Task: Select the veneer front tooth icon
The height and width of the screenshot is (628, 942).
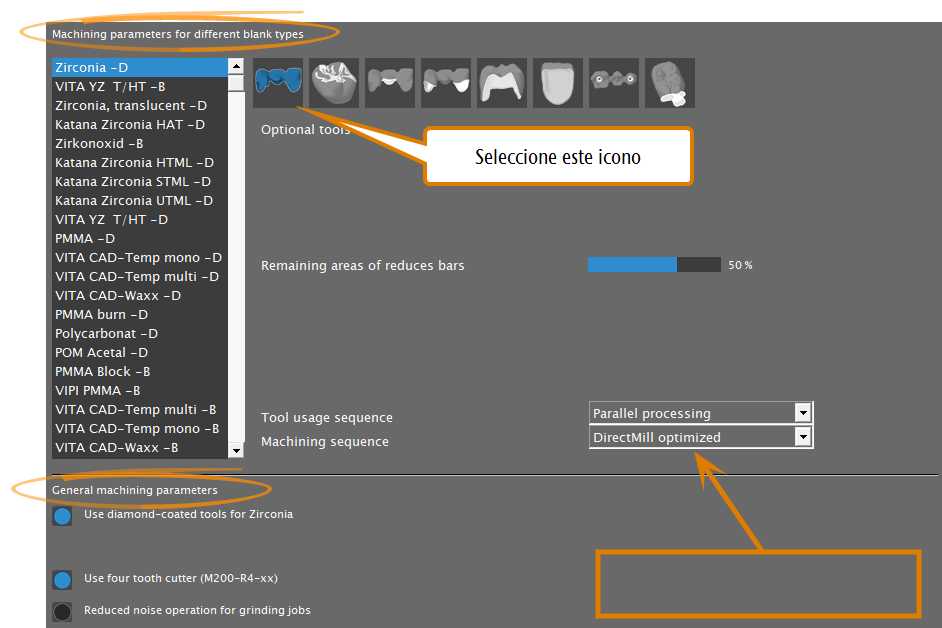Action: pyautogui.click(x=558, y=83)
